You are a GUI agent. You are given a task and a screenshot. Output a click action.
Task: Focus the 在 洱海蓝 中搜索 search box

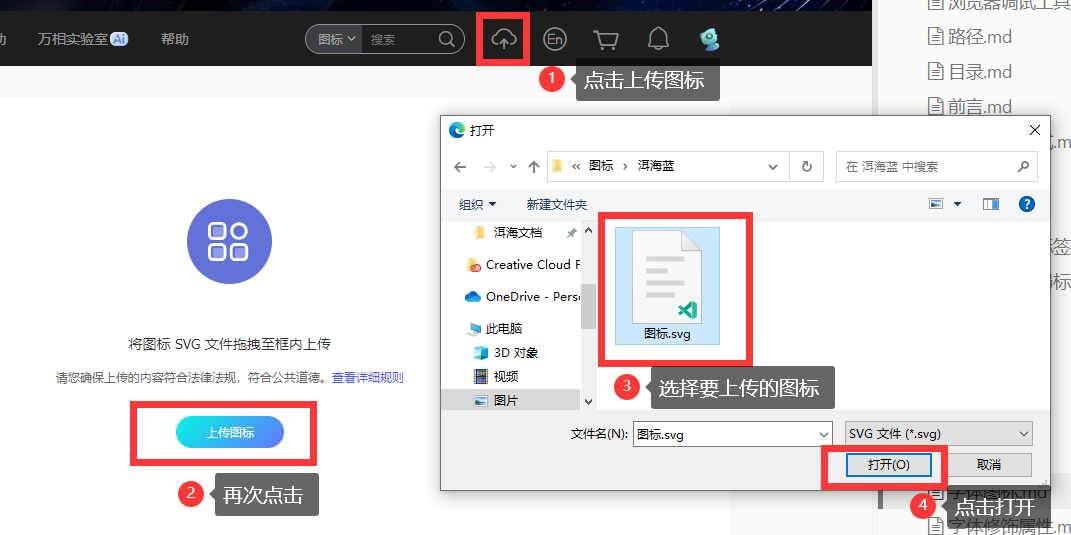pyautogui.click(x=936, y=167)
